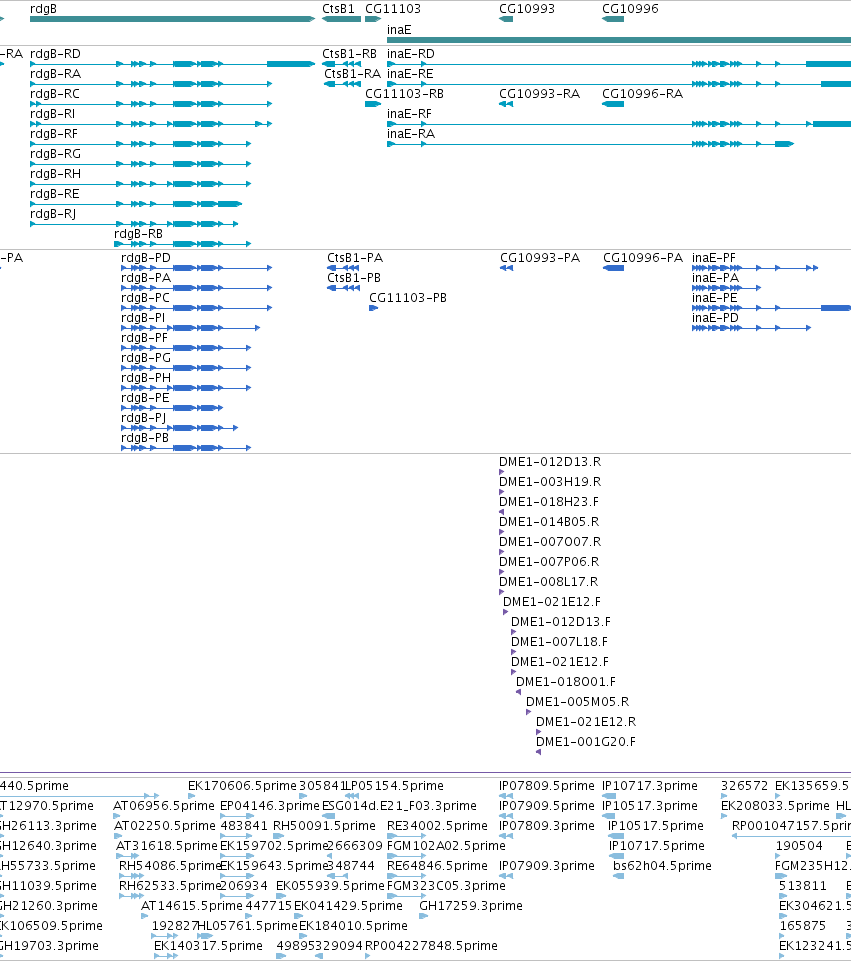Select protein CtsB1-PB
The height and width of the screenshot is (961, 851).
[354, 278]
